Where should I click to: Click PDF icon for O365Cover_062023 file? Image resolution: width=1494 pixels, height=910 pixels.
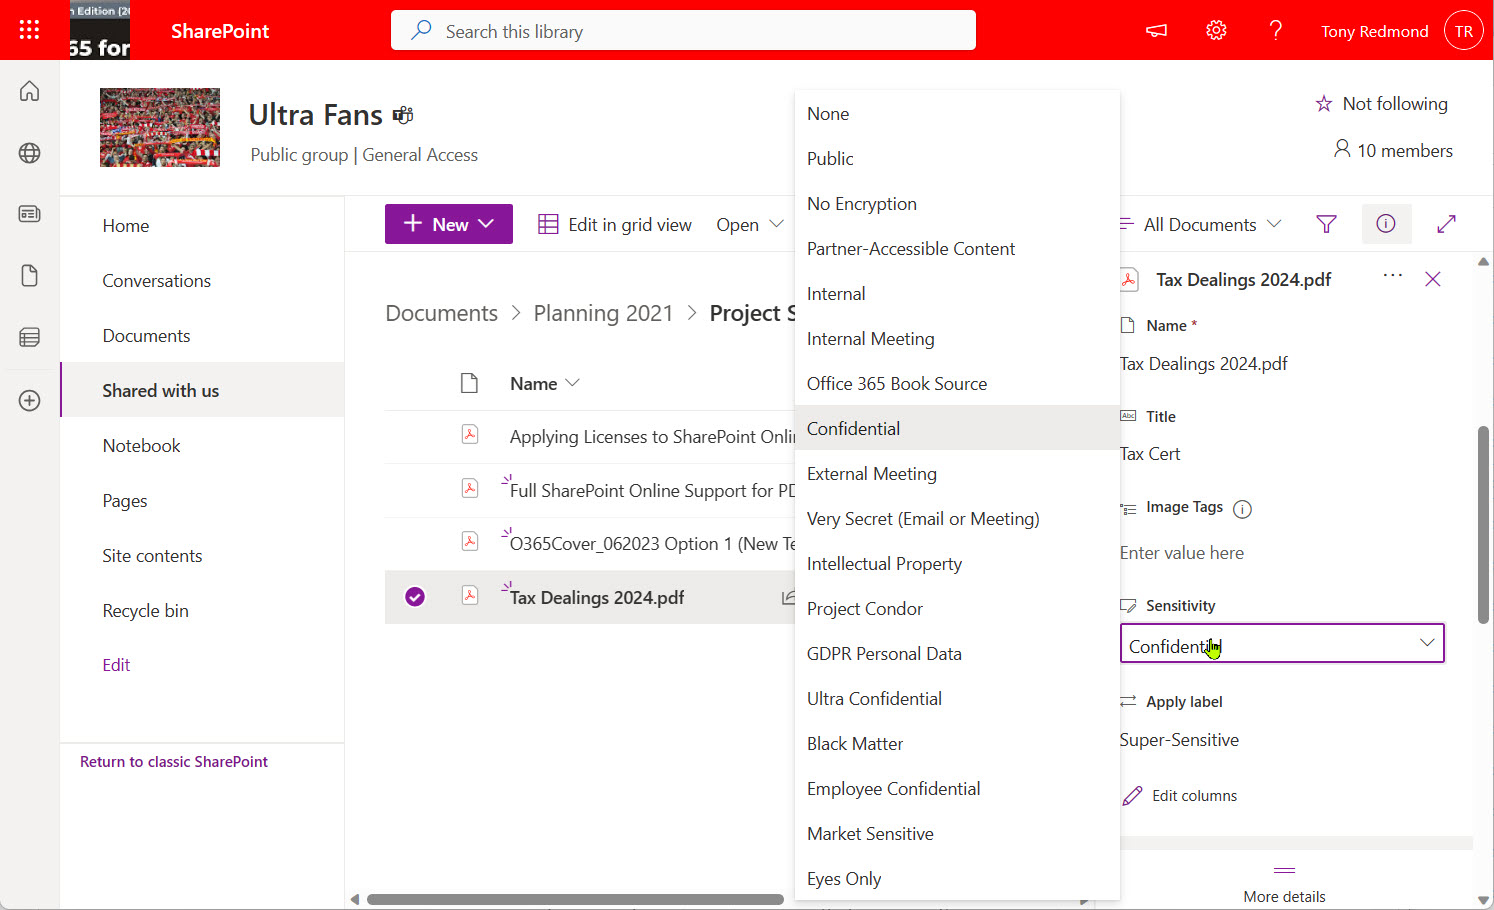[x=469, y=541]
